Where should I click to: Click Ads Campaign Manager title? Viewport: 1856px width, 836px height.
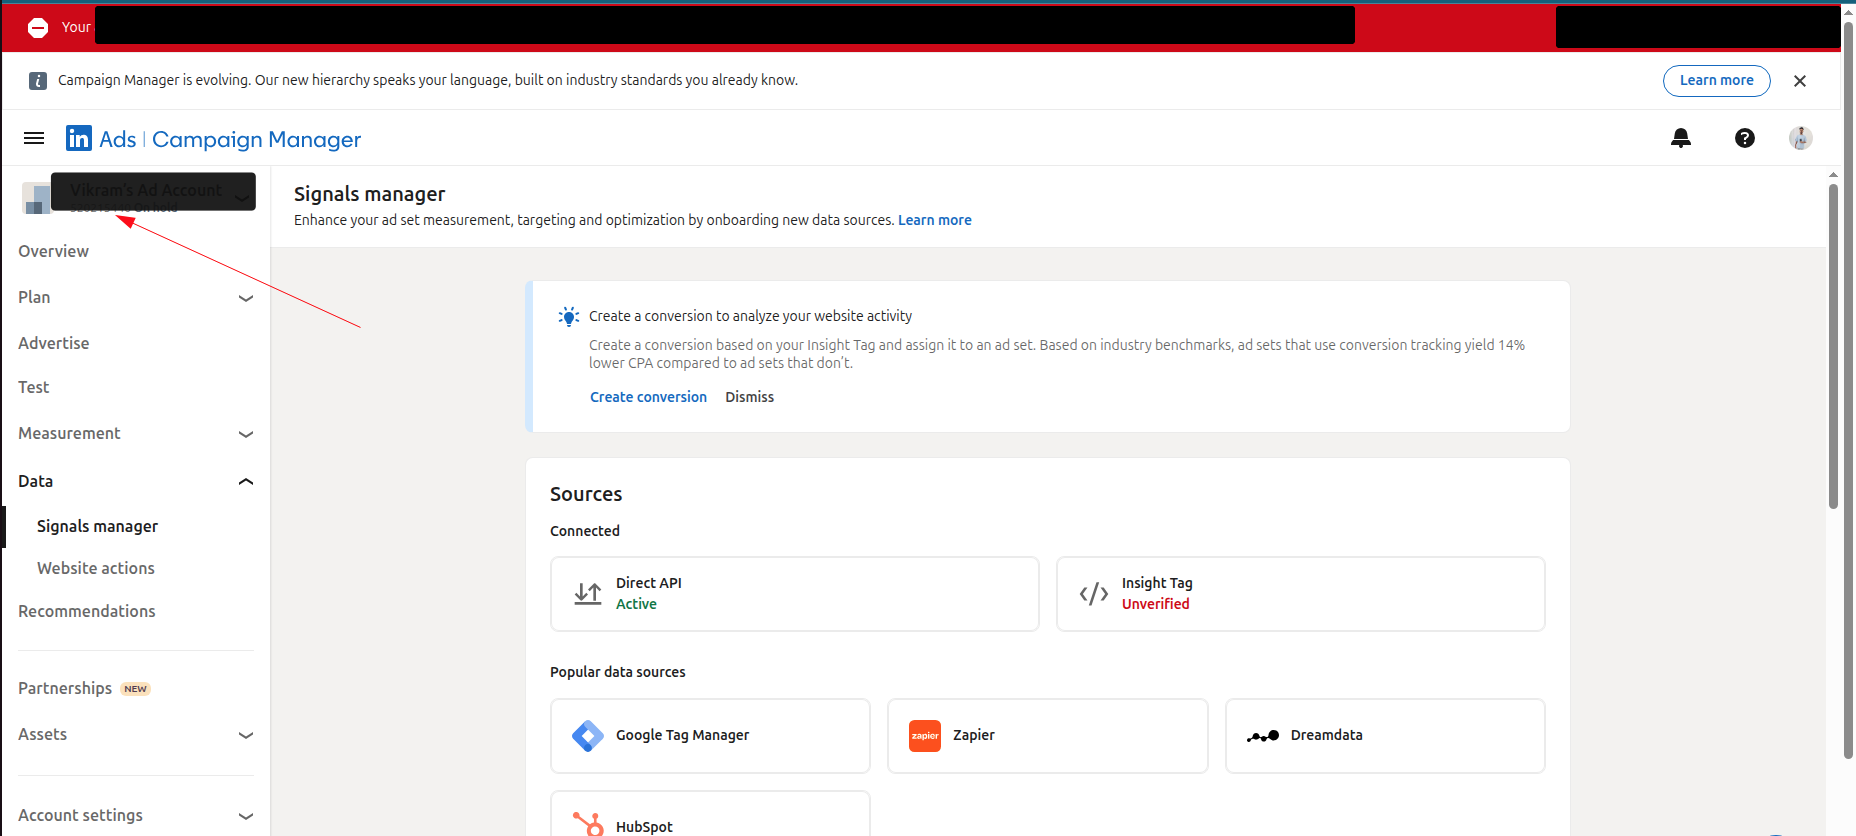(230, 139)
